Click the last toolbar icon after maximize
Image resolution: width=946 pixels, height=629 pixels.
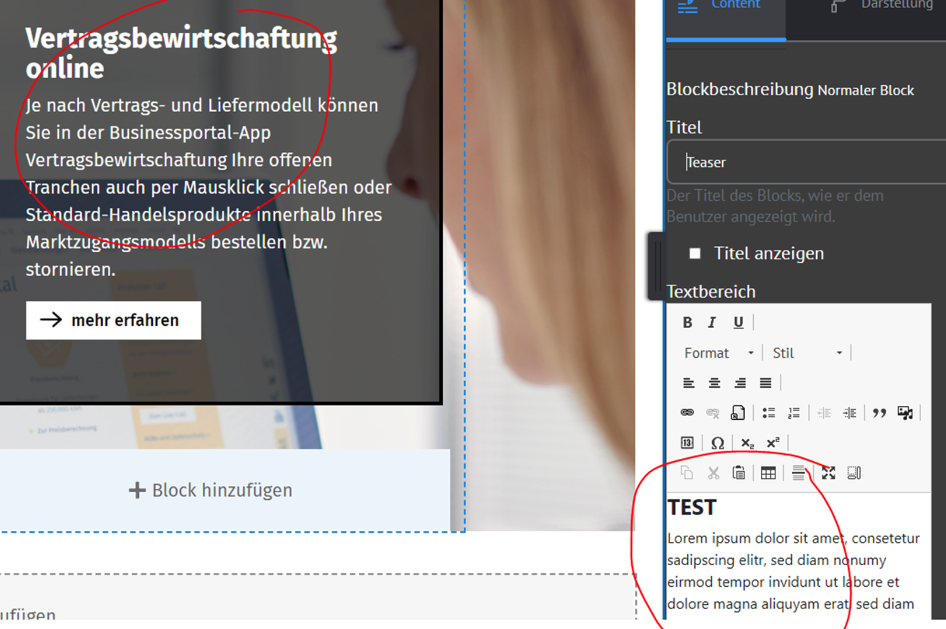(854, 473)
